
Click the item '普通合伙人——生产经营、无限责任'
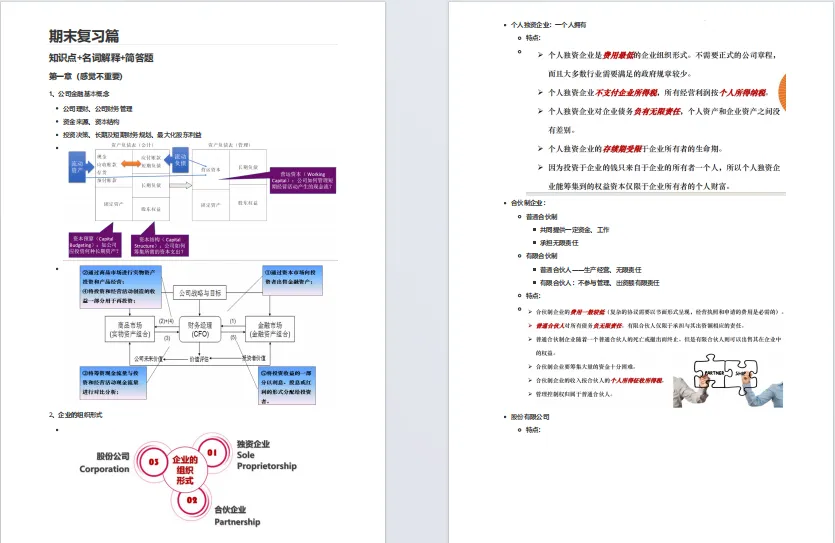point(591,270)
